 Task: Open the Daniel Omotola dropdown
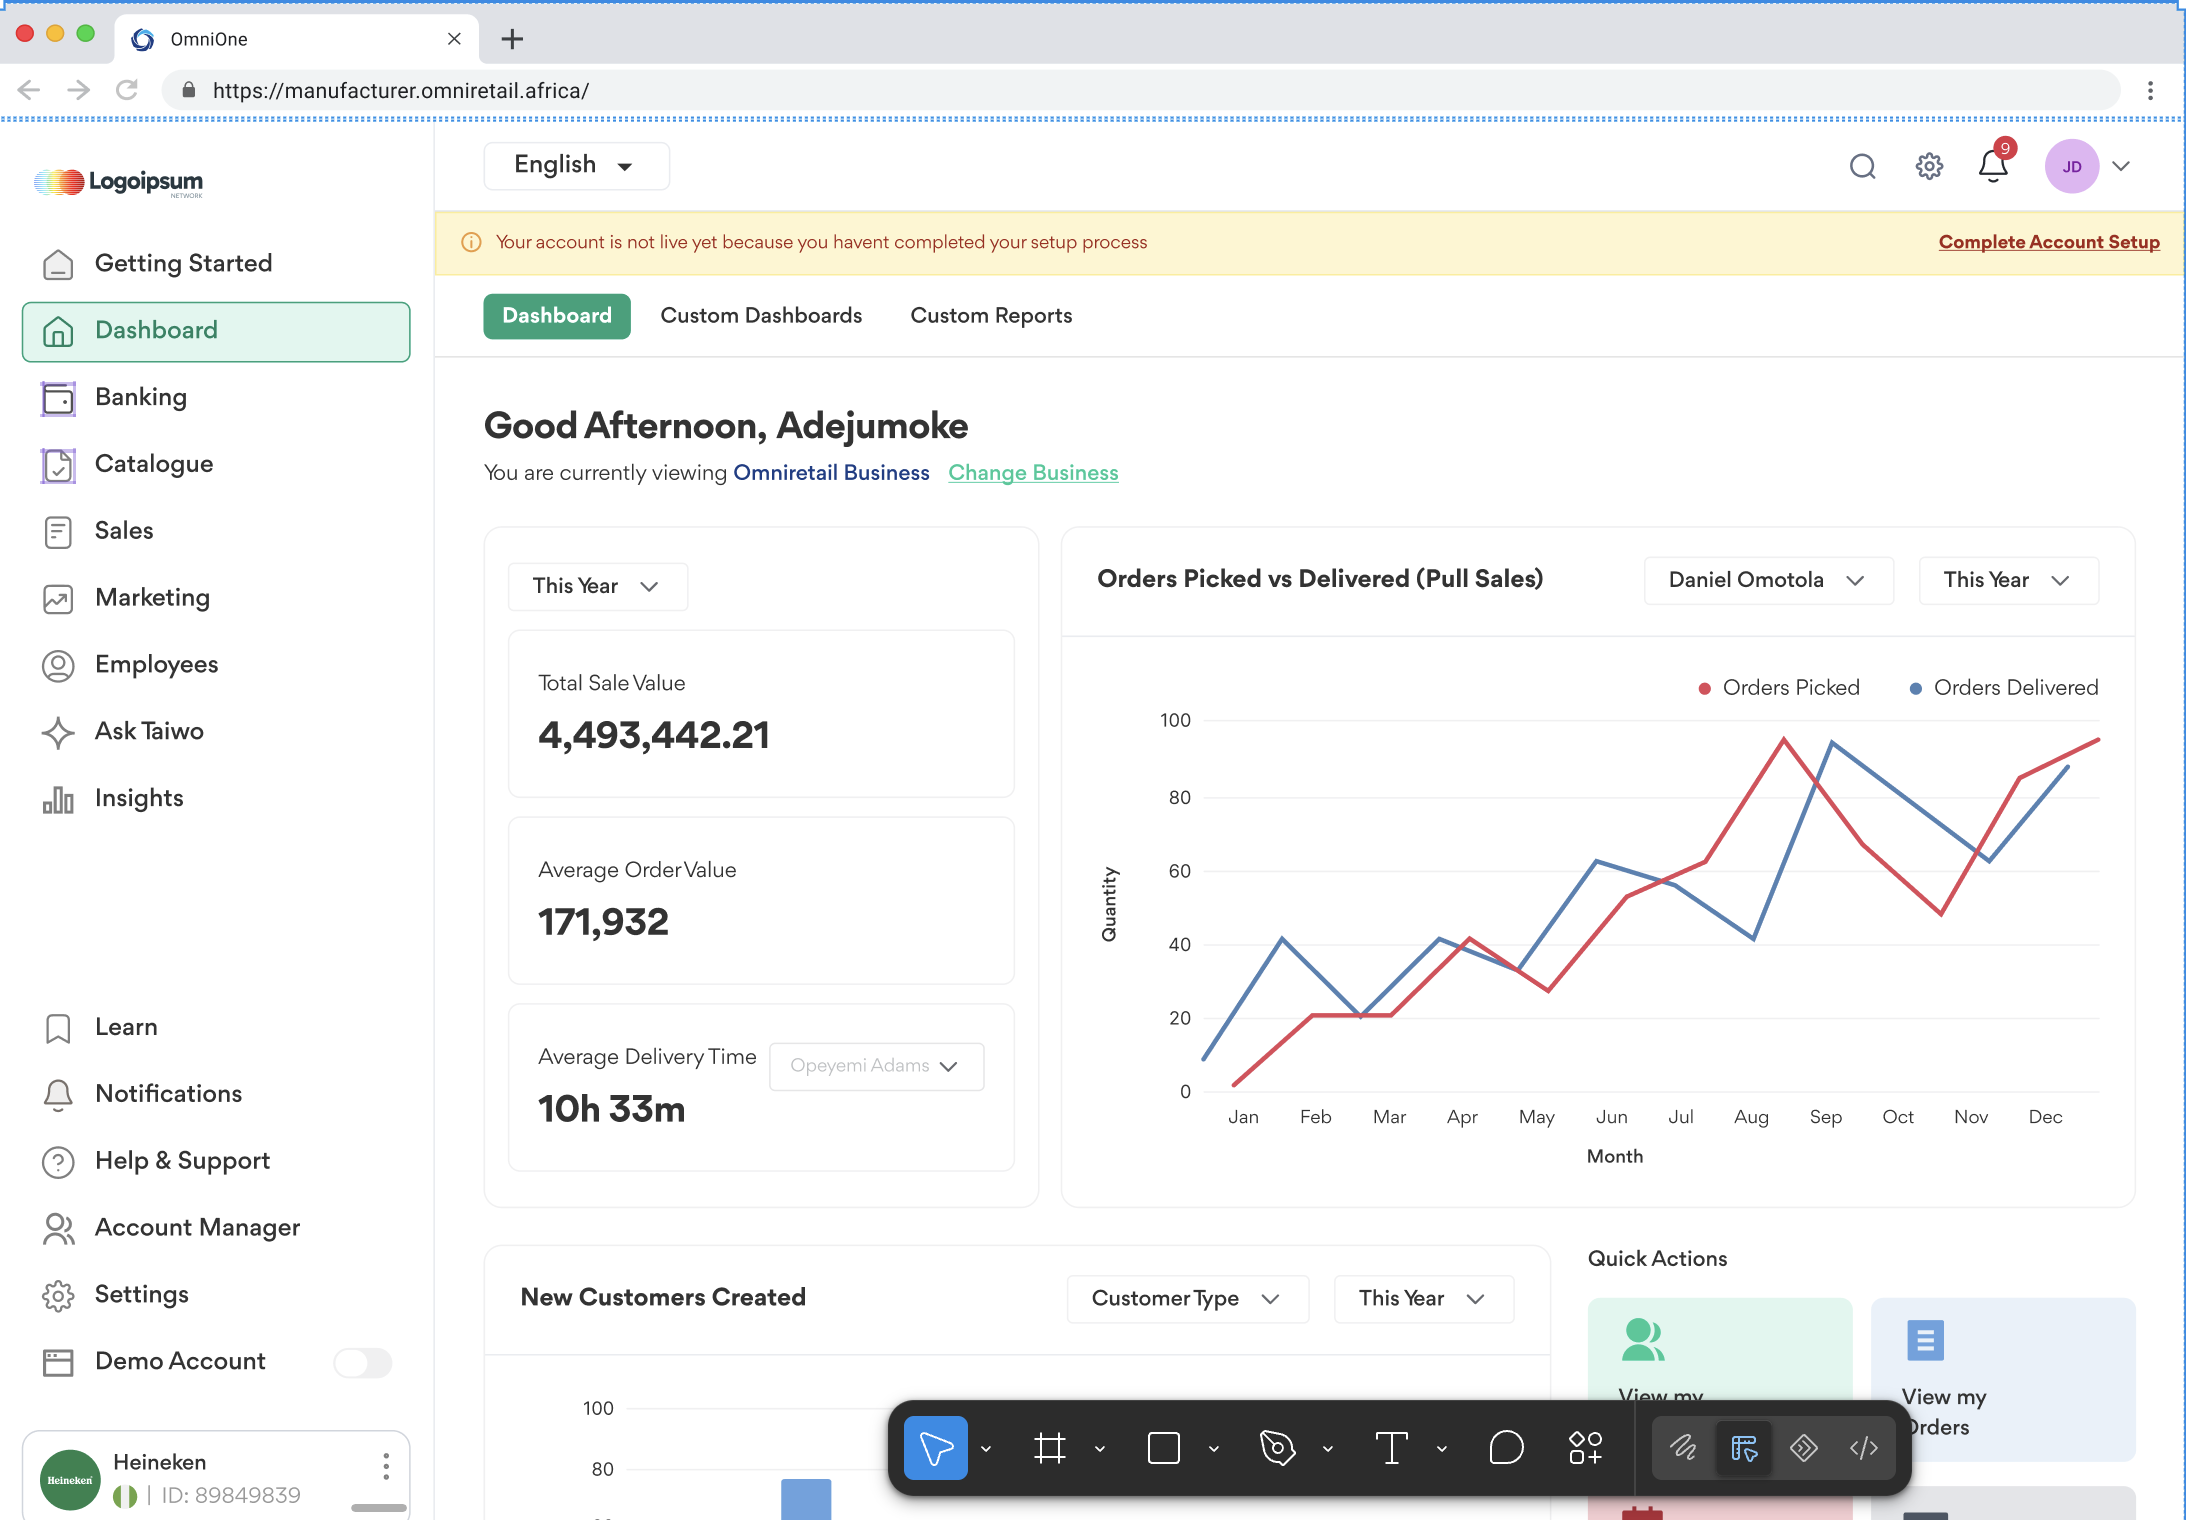[1768, 580]
